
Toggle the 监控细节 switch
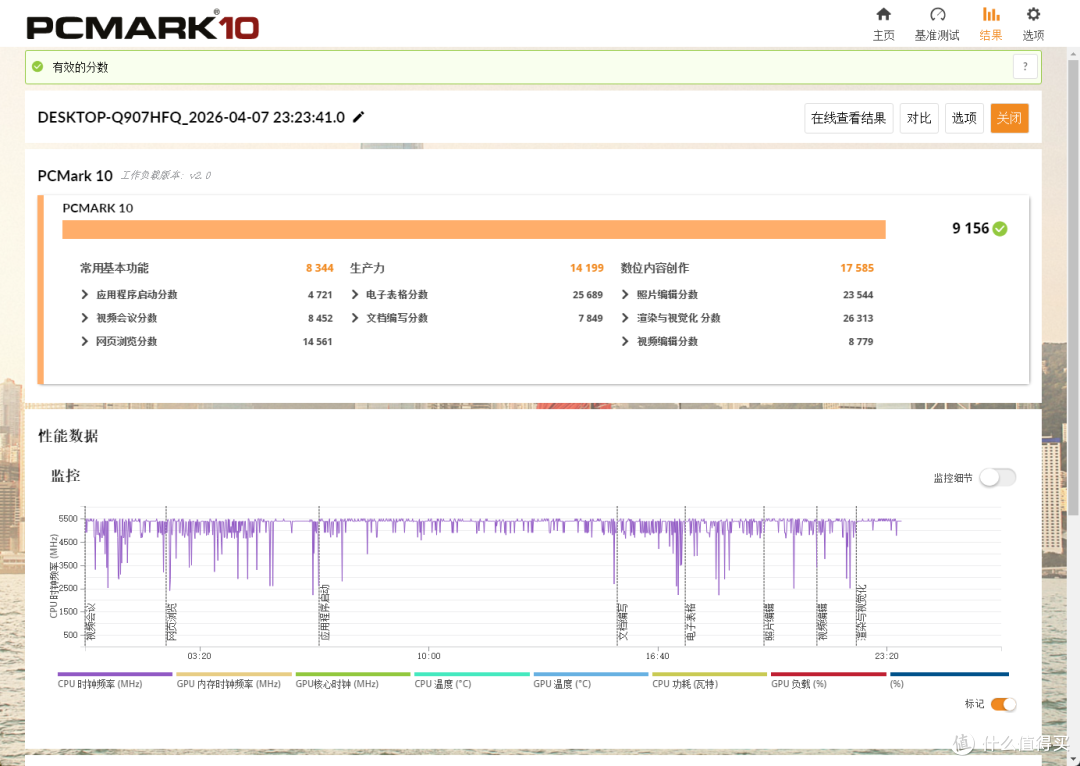click(997, 477)
